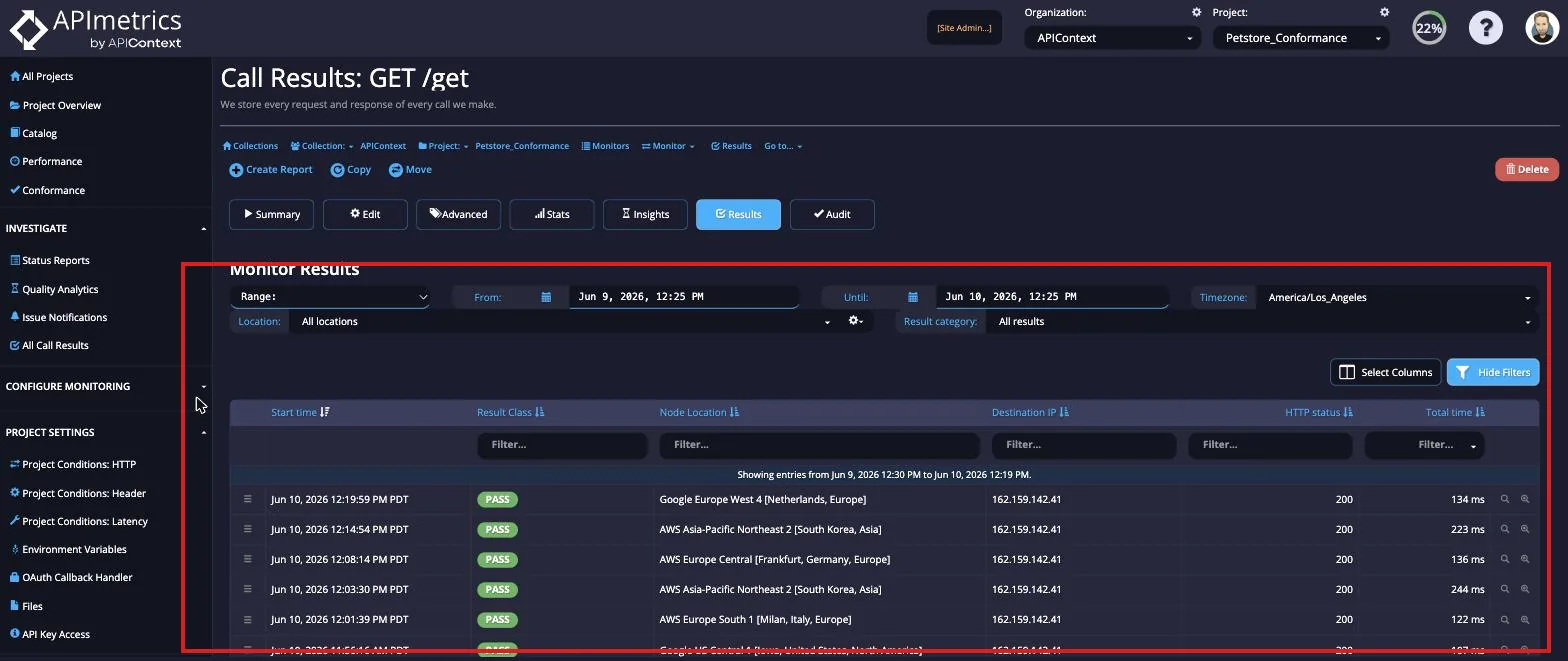Click the APImetrics logo
The image size is (1568, 661).
pyautogui.click(x=96, y=29)
